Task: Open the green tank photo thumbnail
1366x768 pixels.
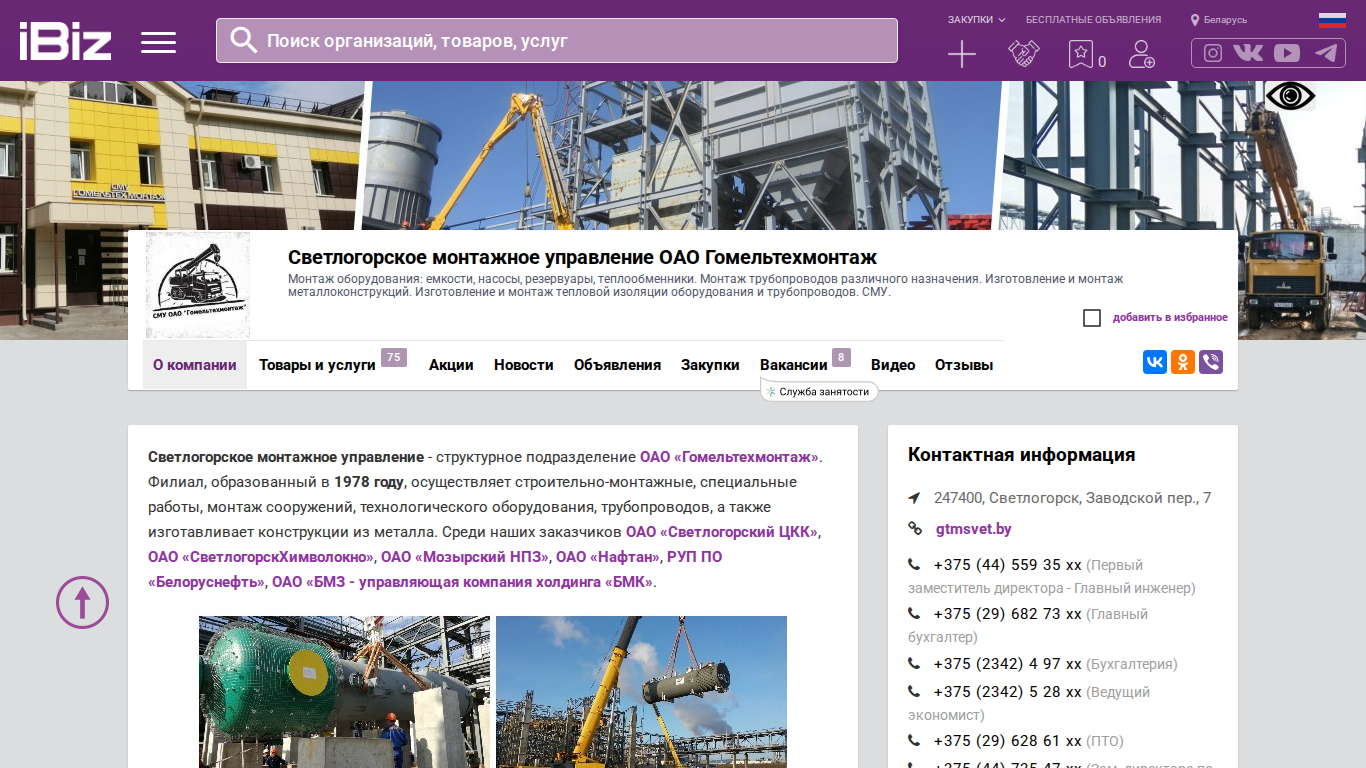Action: coord(344,692)
